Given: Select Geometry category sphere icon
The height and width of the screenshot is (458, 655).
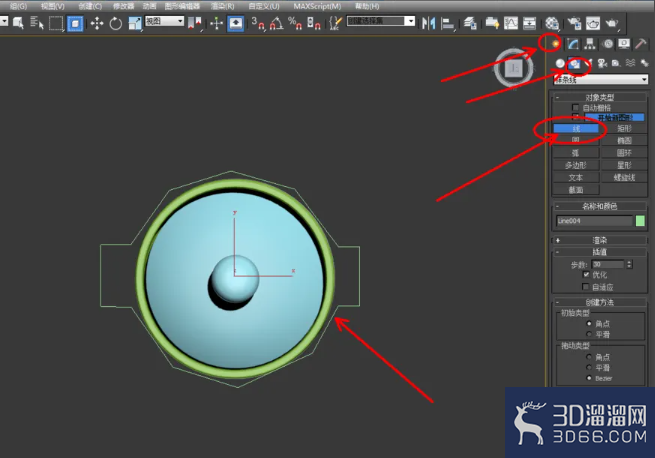Looking at the screenshot, I should pyautogui.click(x=560, y=64).
